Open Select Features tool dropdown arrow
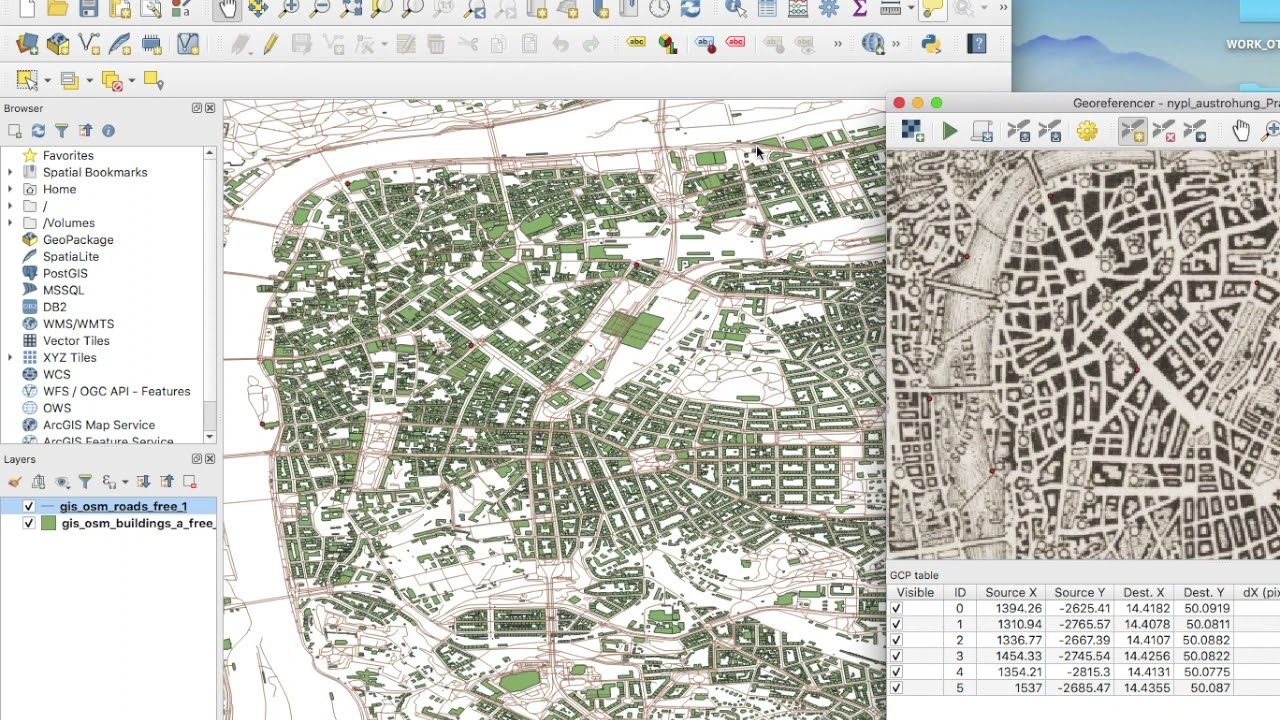Viewport: 1280px width, 720px height. pos(47,81)
